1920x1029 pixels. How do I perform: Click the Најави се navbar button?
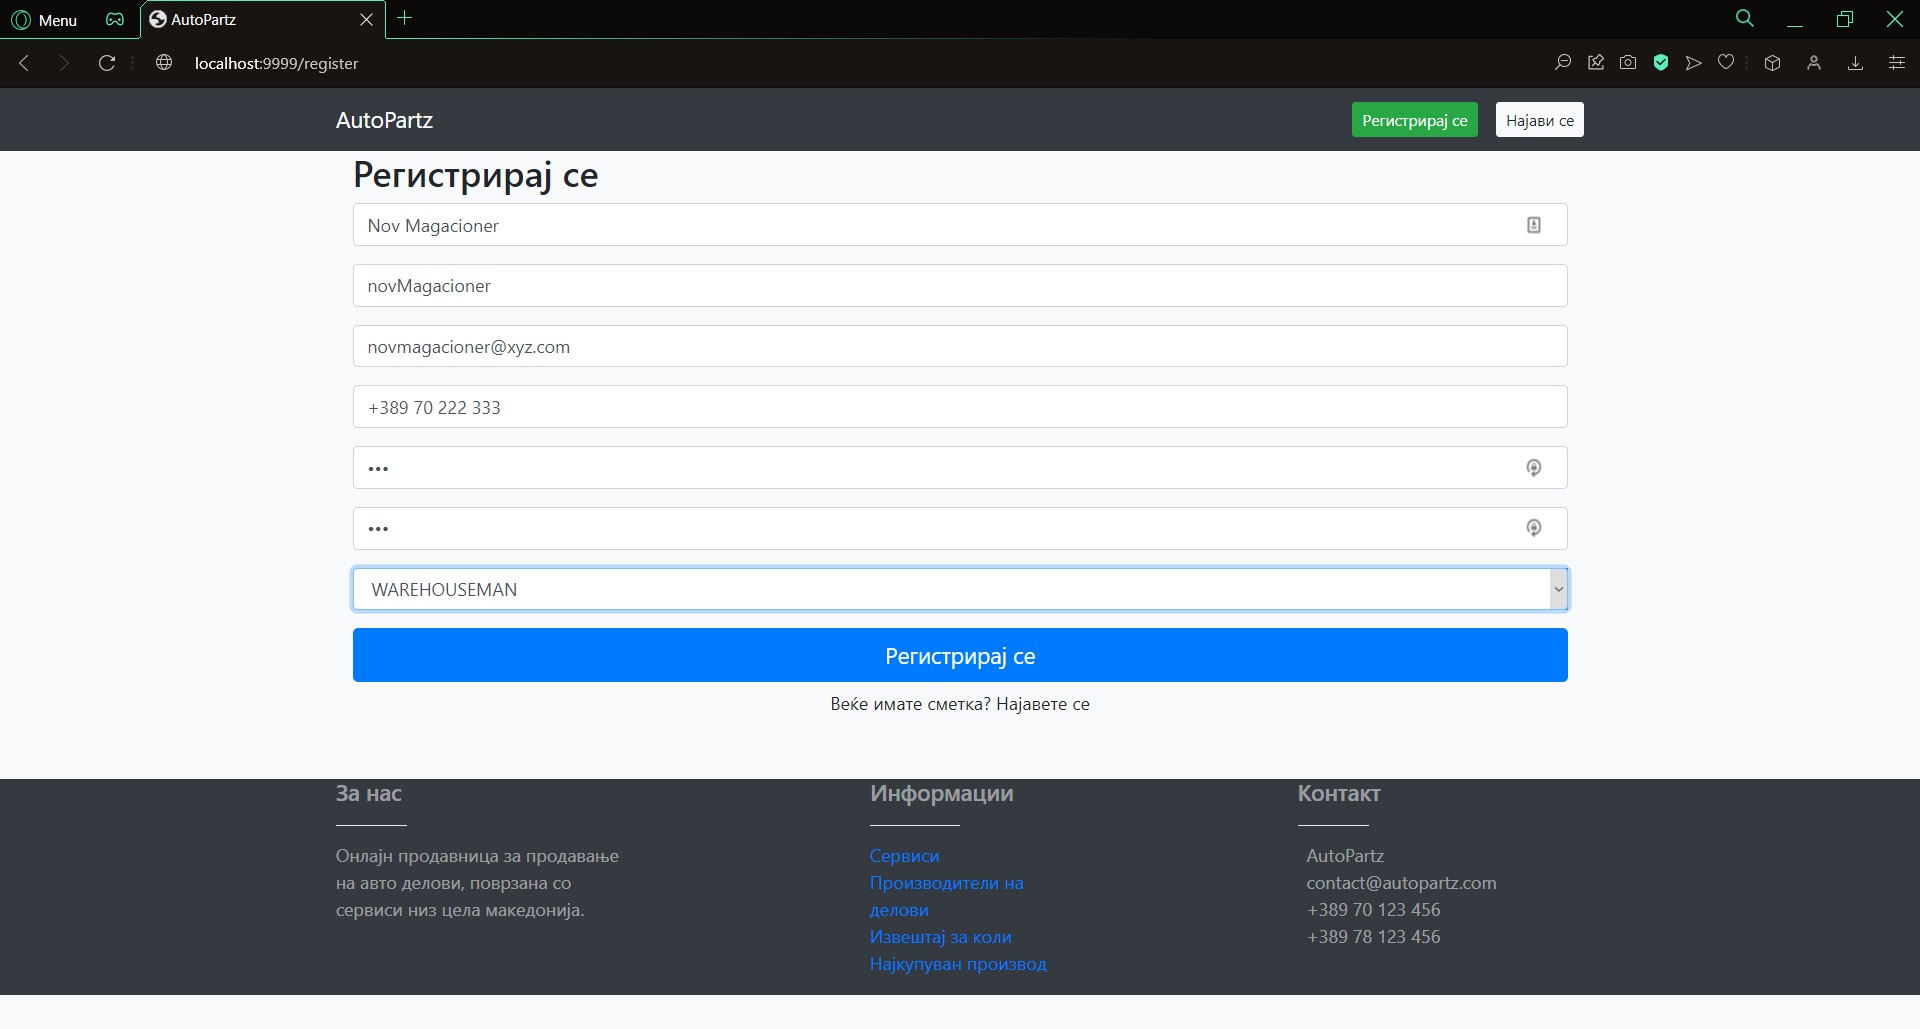1539,120
